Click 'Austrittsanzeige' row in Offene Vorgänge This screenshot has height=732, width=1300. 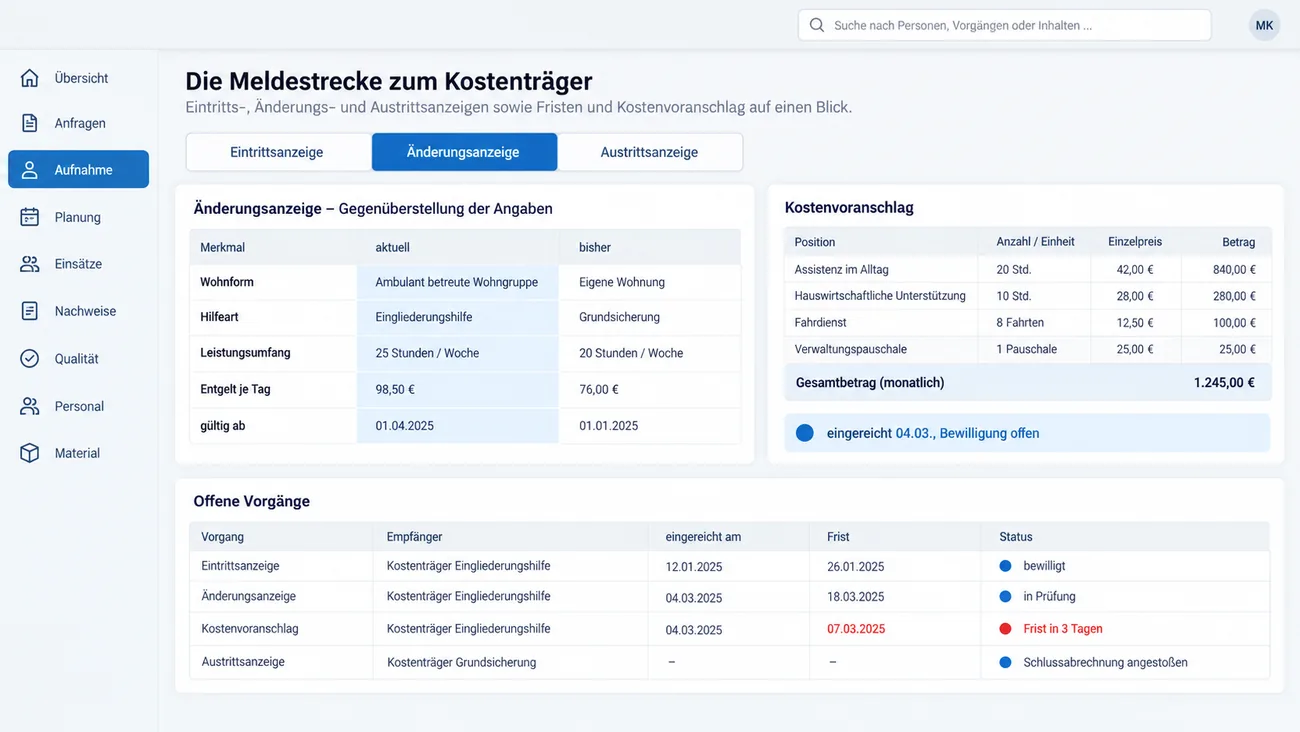pyautogui.click(x=729, y=662)
